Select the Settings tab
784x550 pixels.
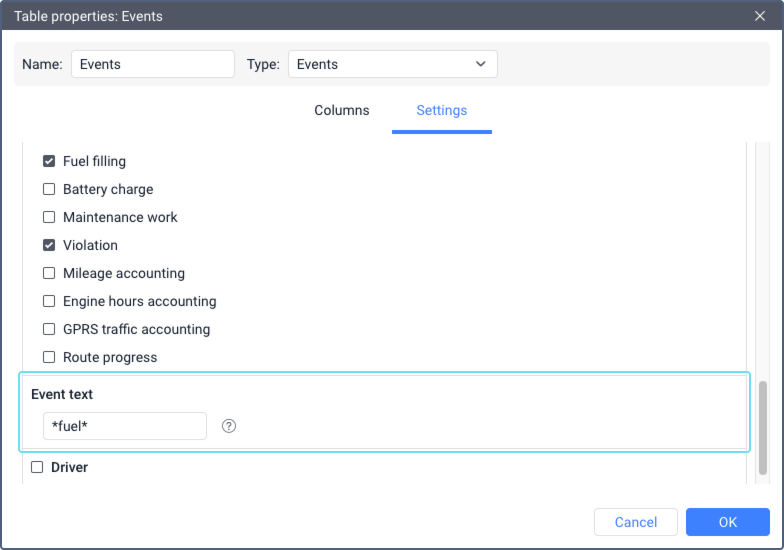[442, 110]
